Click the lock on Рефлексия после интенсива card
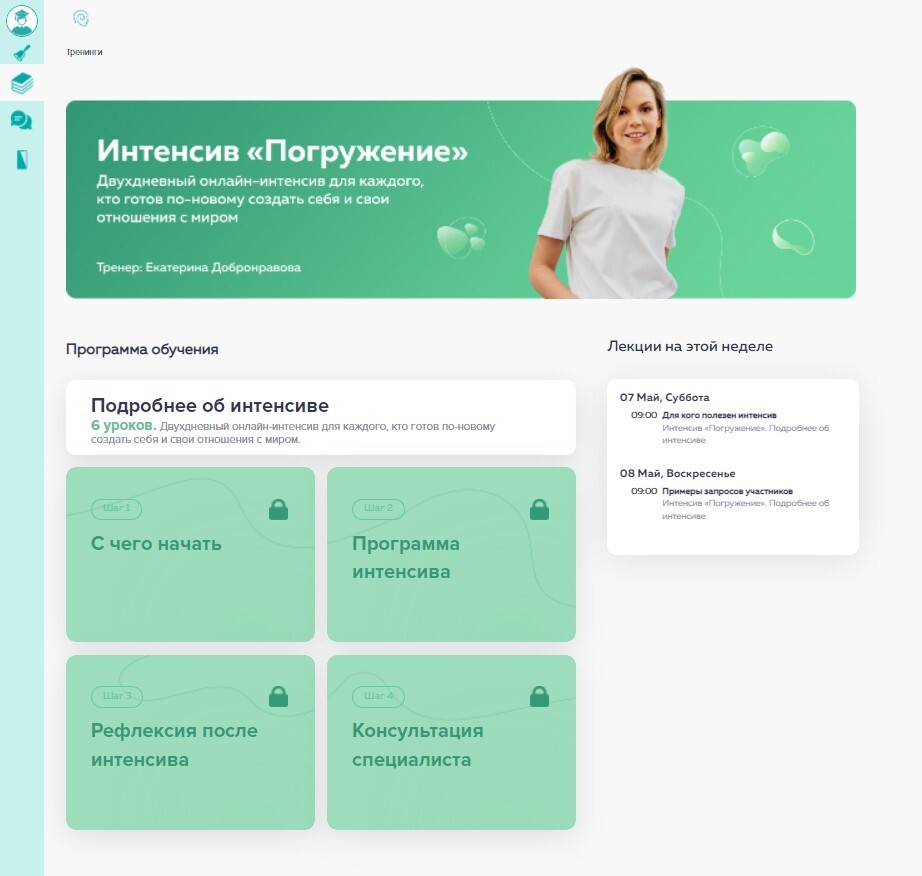 click(x=278, y=696)
